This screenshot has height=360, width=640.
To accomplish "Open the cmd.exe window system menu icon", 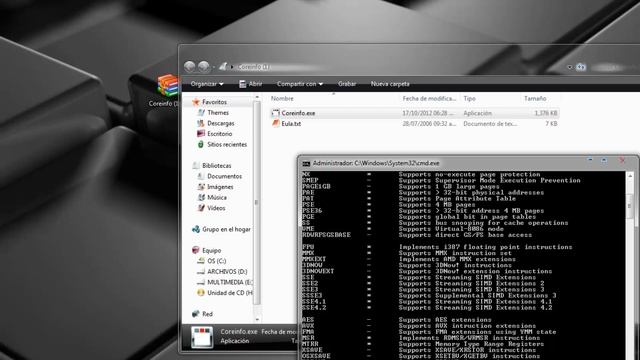I will pos(306,164).
